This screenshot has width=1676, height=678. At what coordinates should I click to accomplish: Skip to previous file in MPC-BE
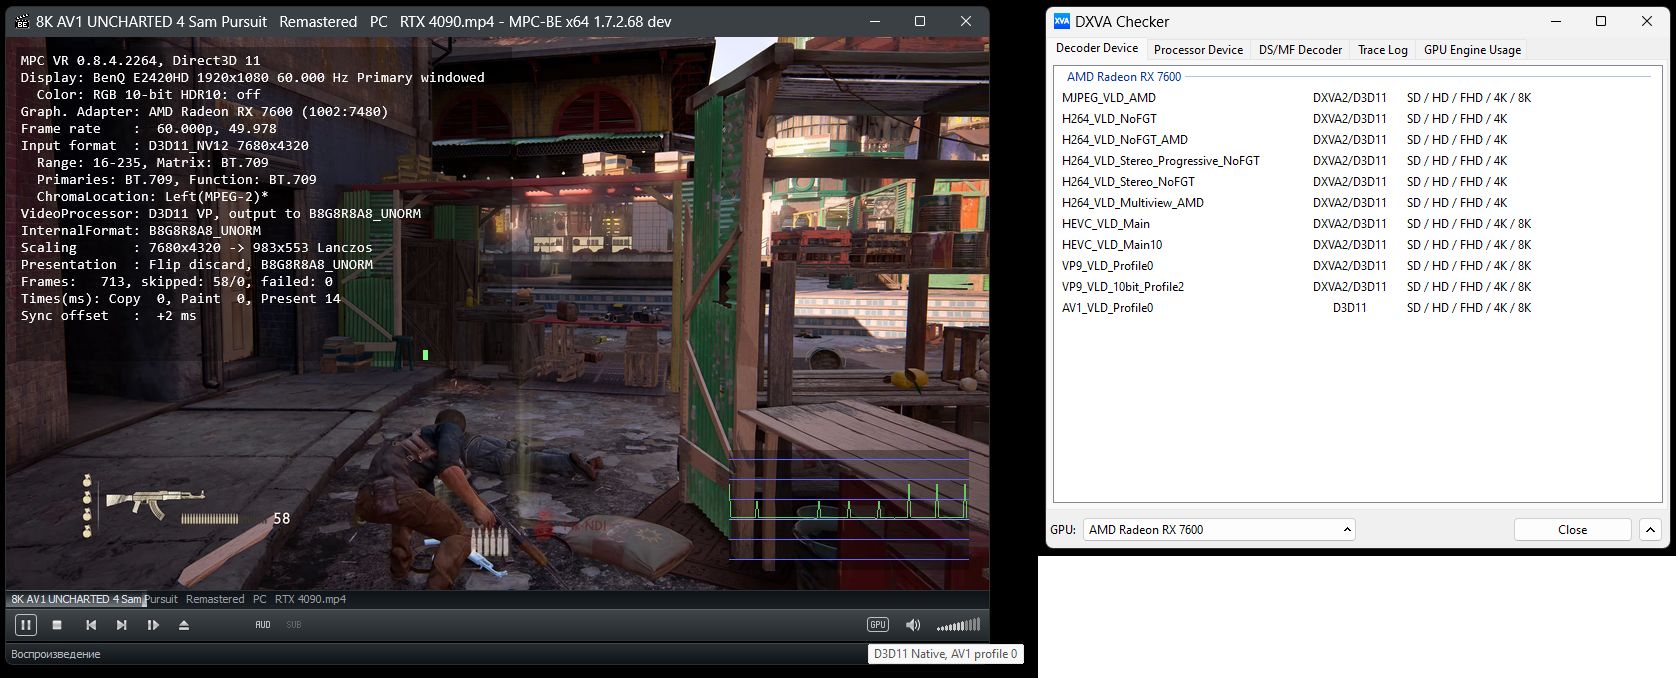point(91,625)
